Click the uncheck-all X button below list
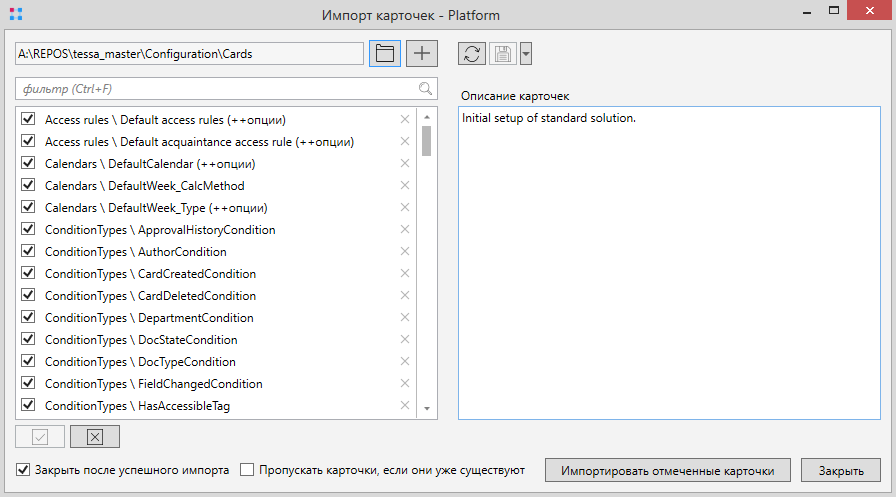The width and height of the screenshot is (896, 497). [x=95, y=437]
